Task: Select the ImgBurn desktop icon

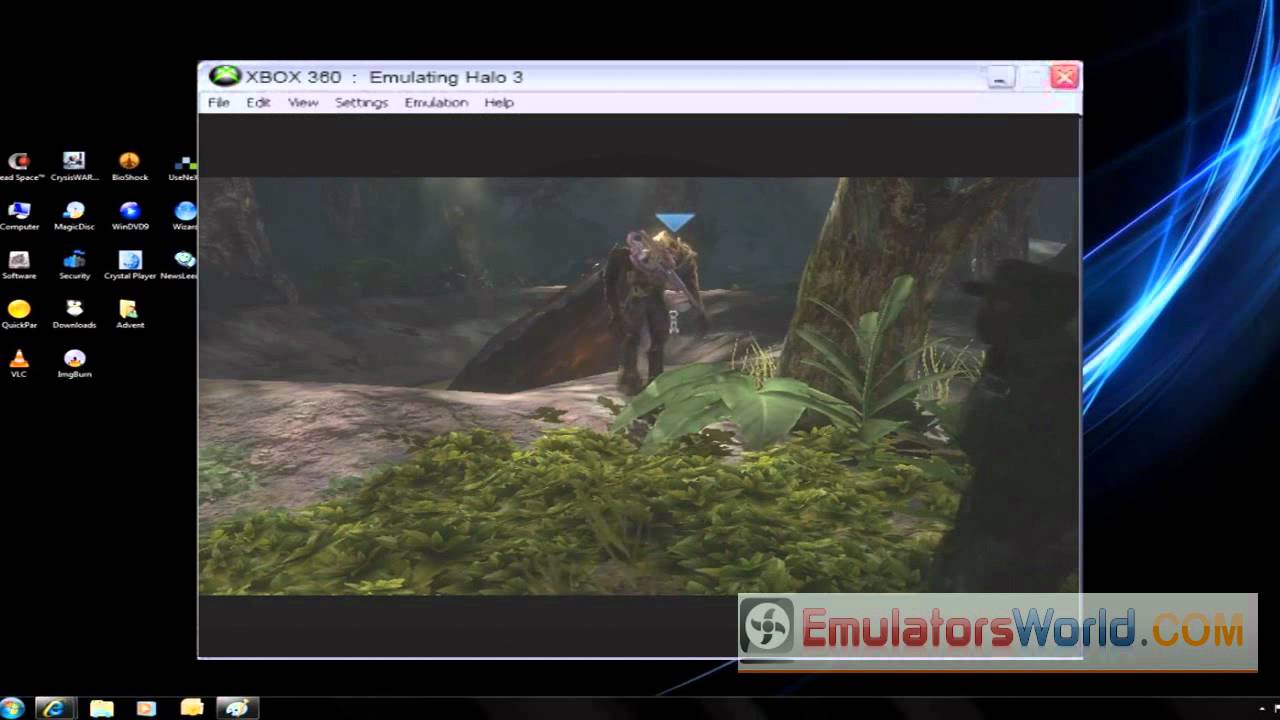Action: pyautogui.click(x=74, y=363)
